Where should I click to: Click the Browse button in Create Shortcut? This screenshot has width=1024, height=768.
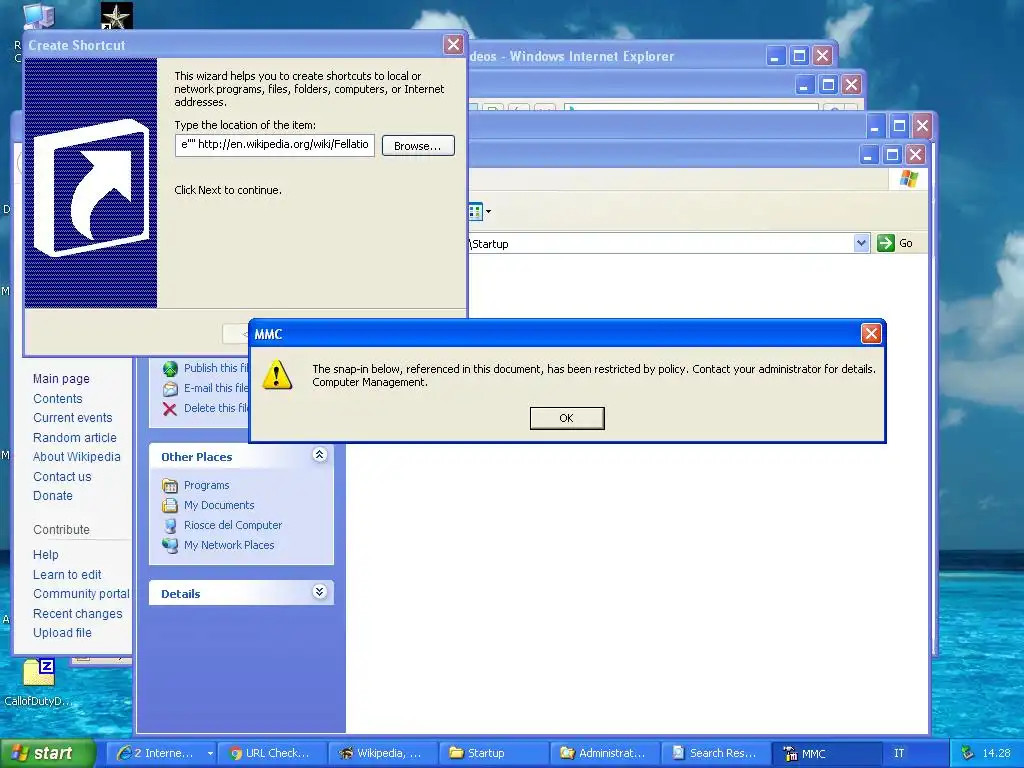pos(418,146)
